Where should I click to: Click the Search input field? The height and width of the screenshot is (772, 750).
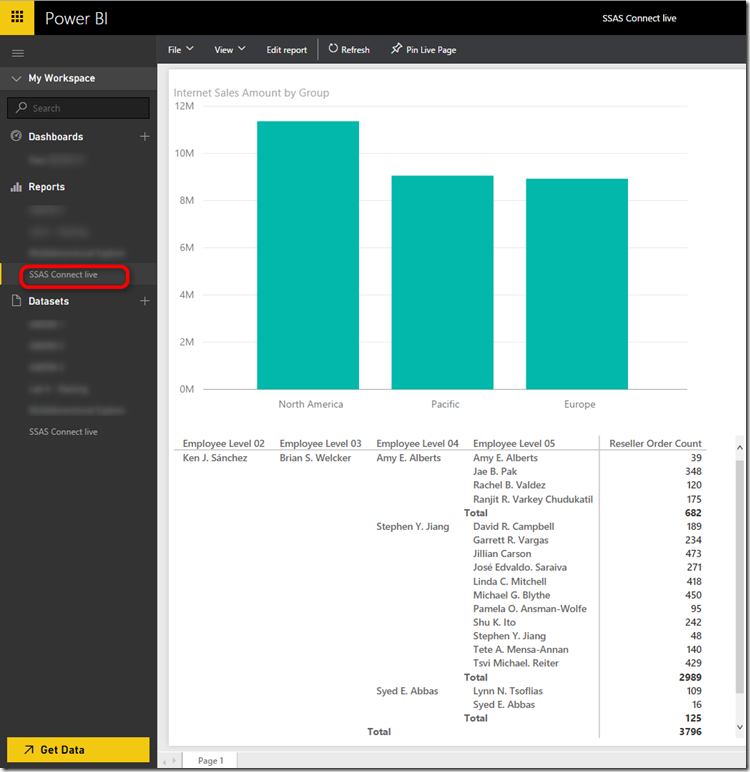click(x=78, y=108)
